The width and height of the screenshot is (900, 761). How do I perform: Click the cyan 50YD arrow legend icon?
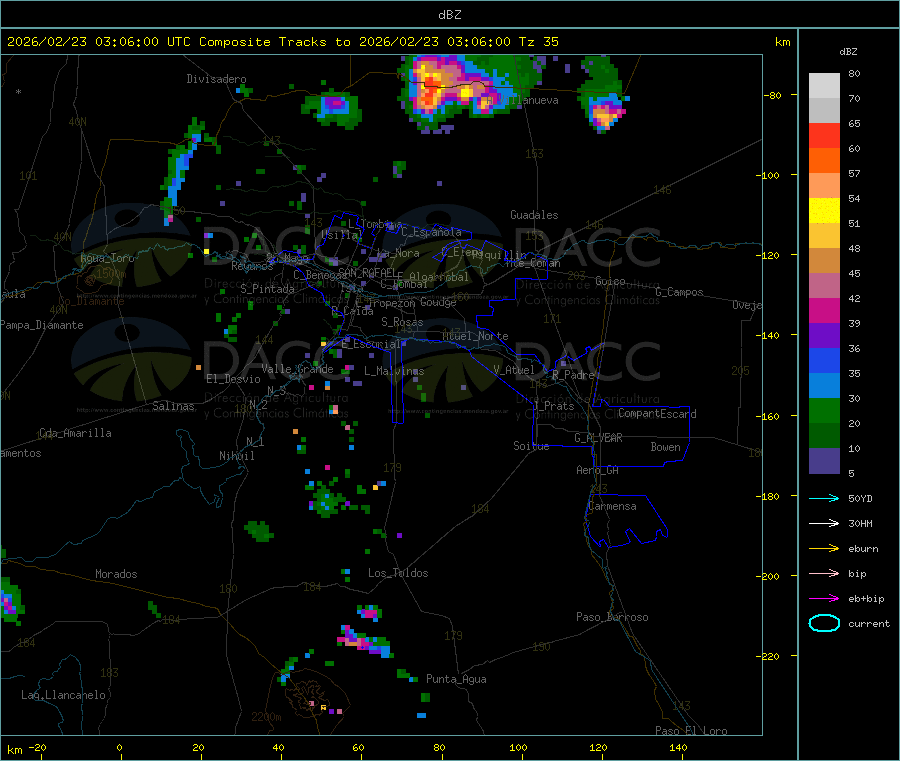pos(824,498)
